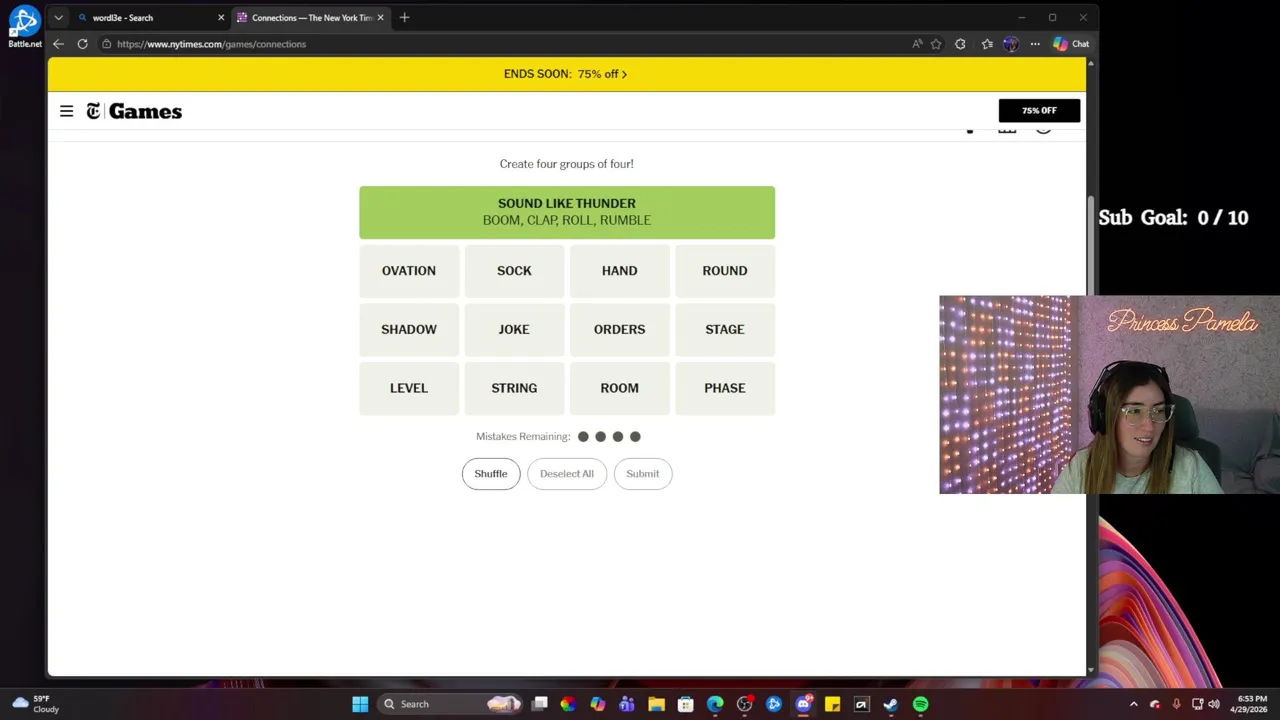1280x720 pixels.
Task: Open the Ends Soon 75% off banner
Action: click(x=566, y=74)
